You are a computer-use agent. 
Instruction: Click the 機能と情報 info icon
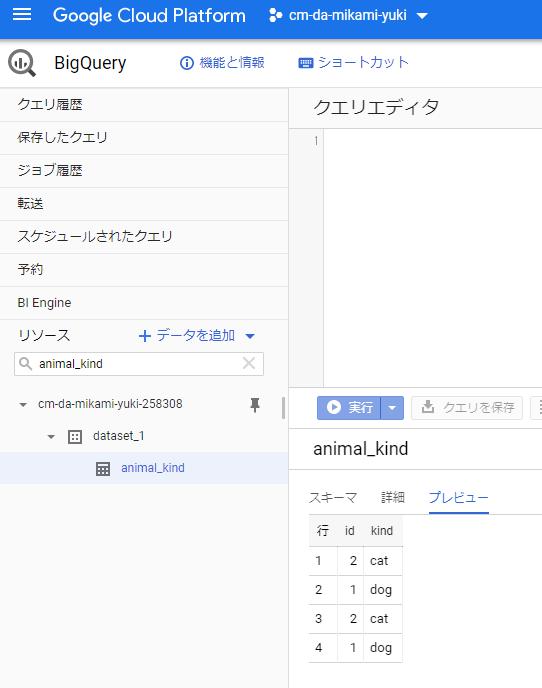pyautogui.click(x=187, y=63)
